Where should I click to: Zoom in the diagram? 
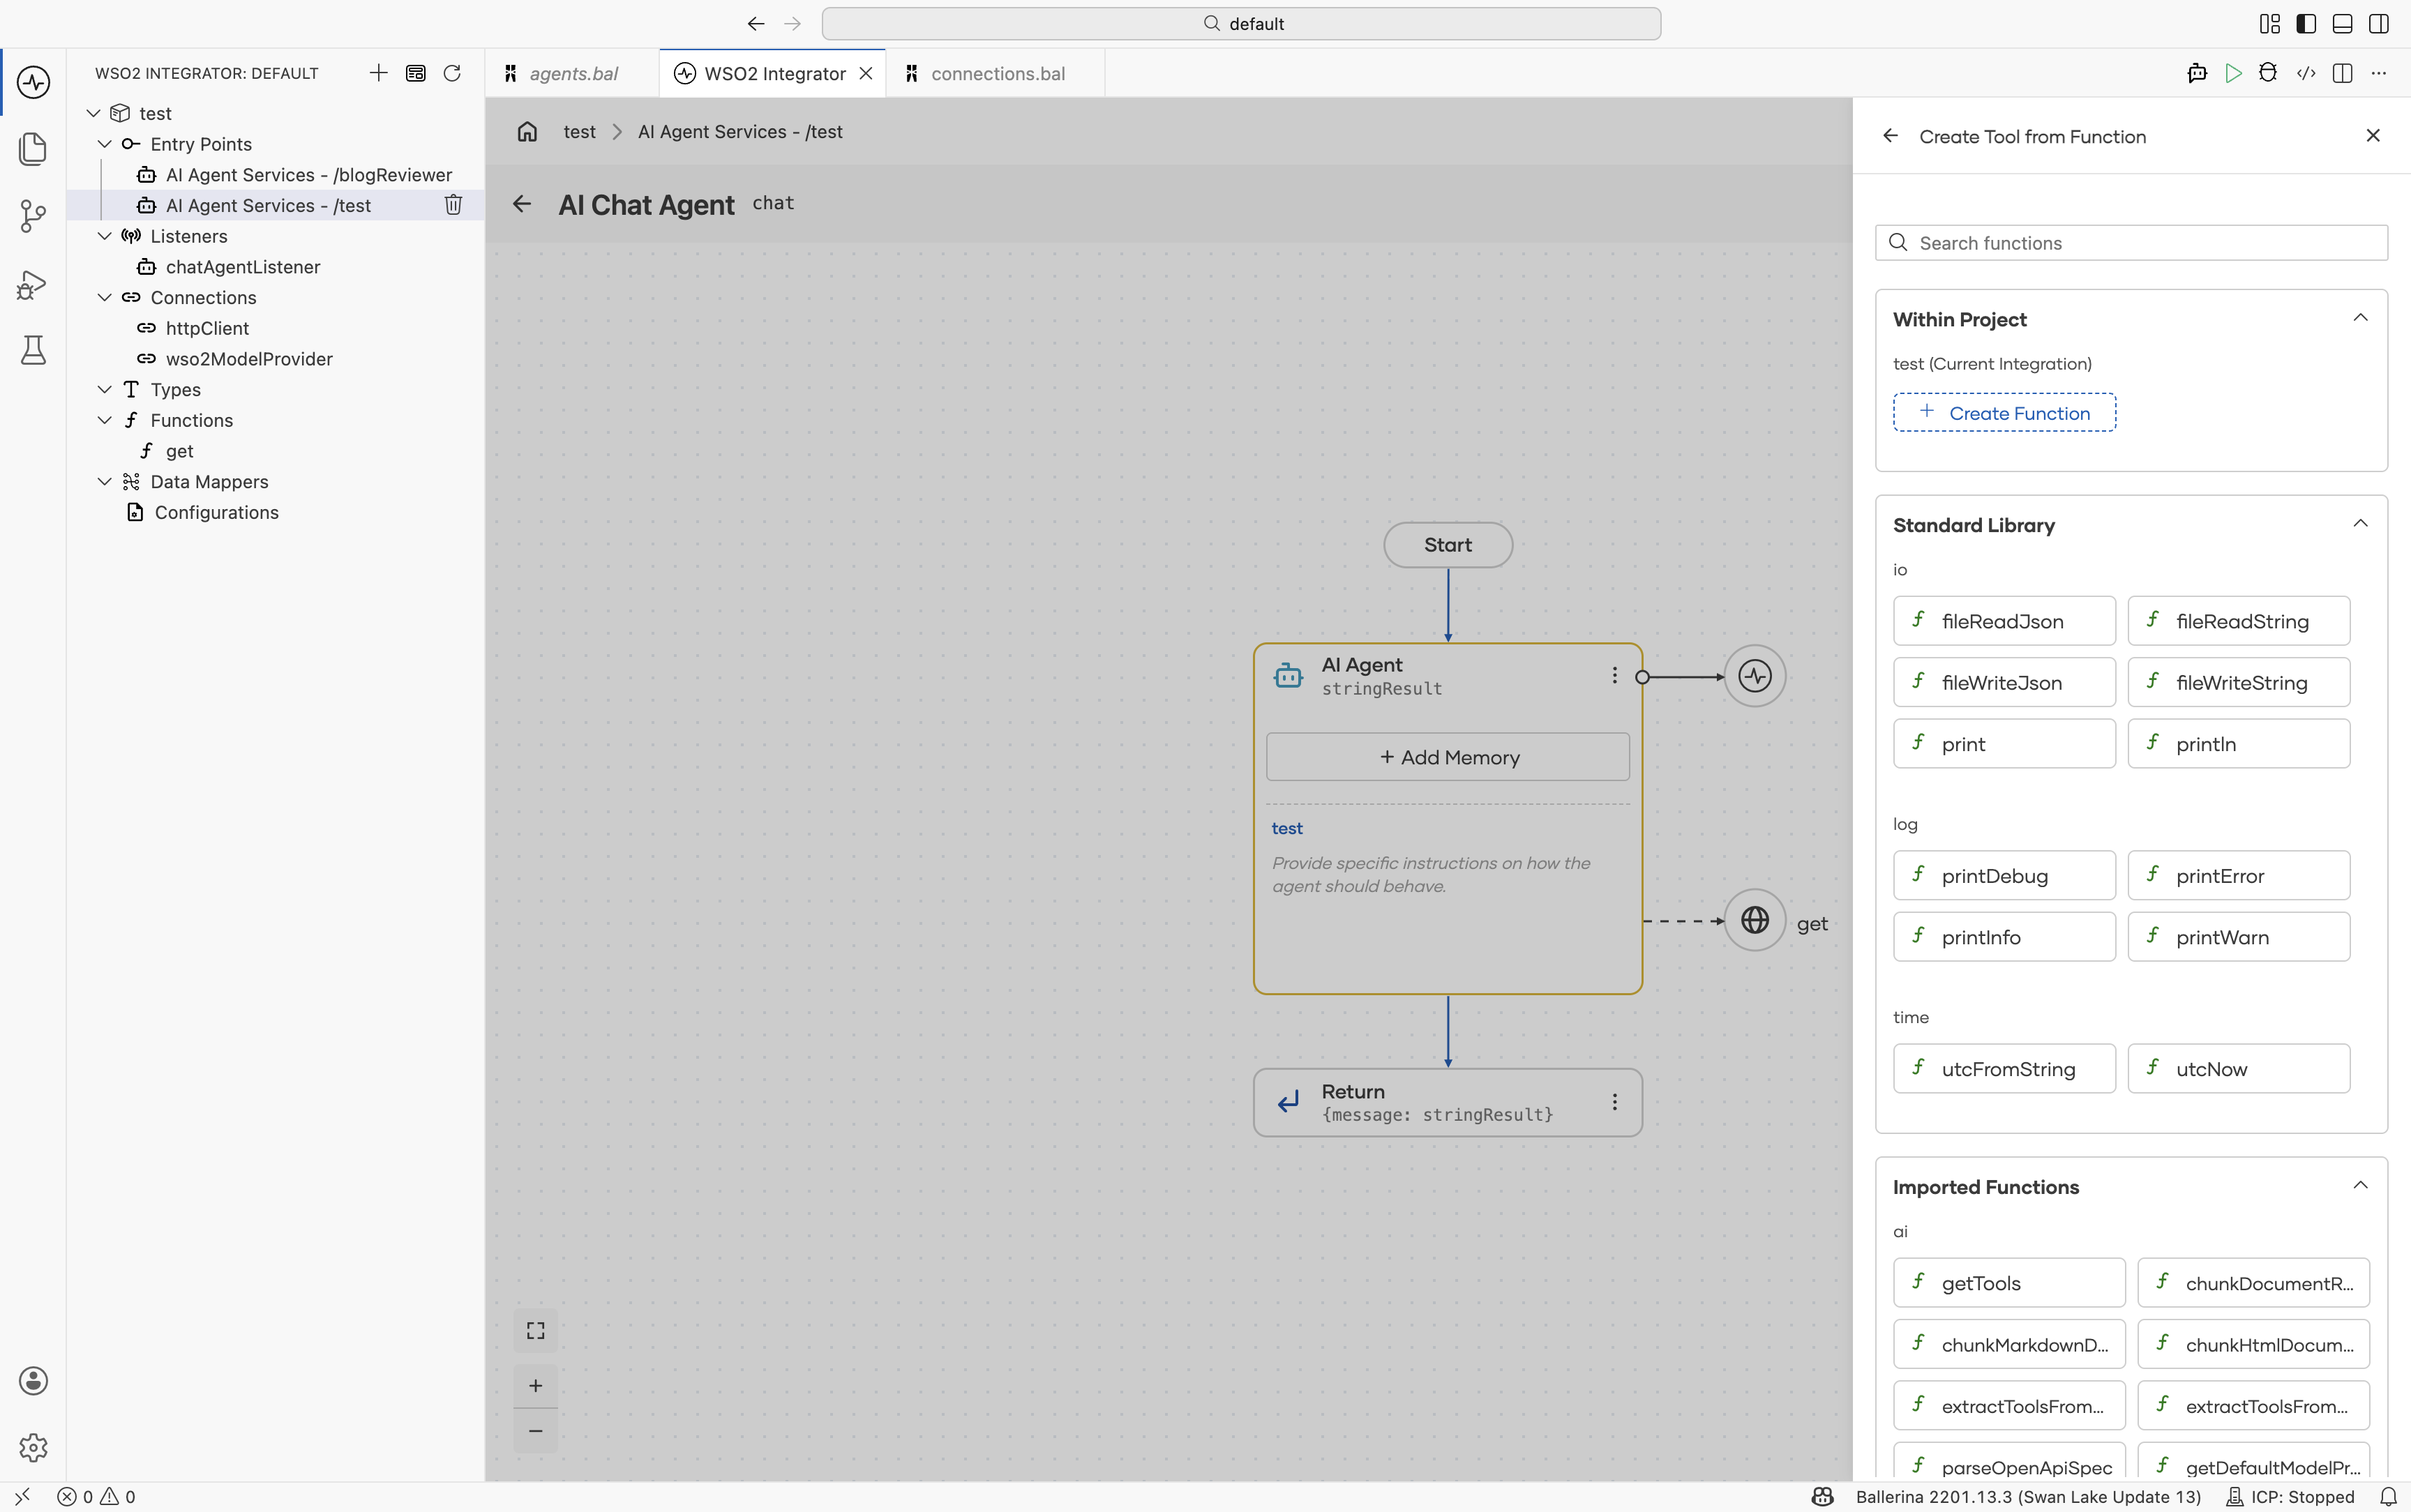coord(536,1386)
